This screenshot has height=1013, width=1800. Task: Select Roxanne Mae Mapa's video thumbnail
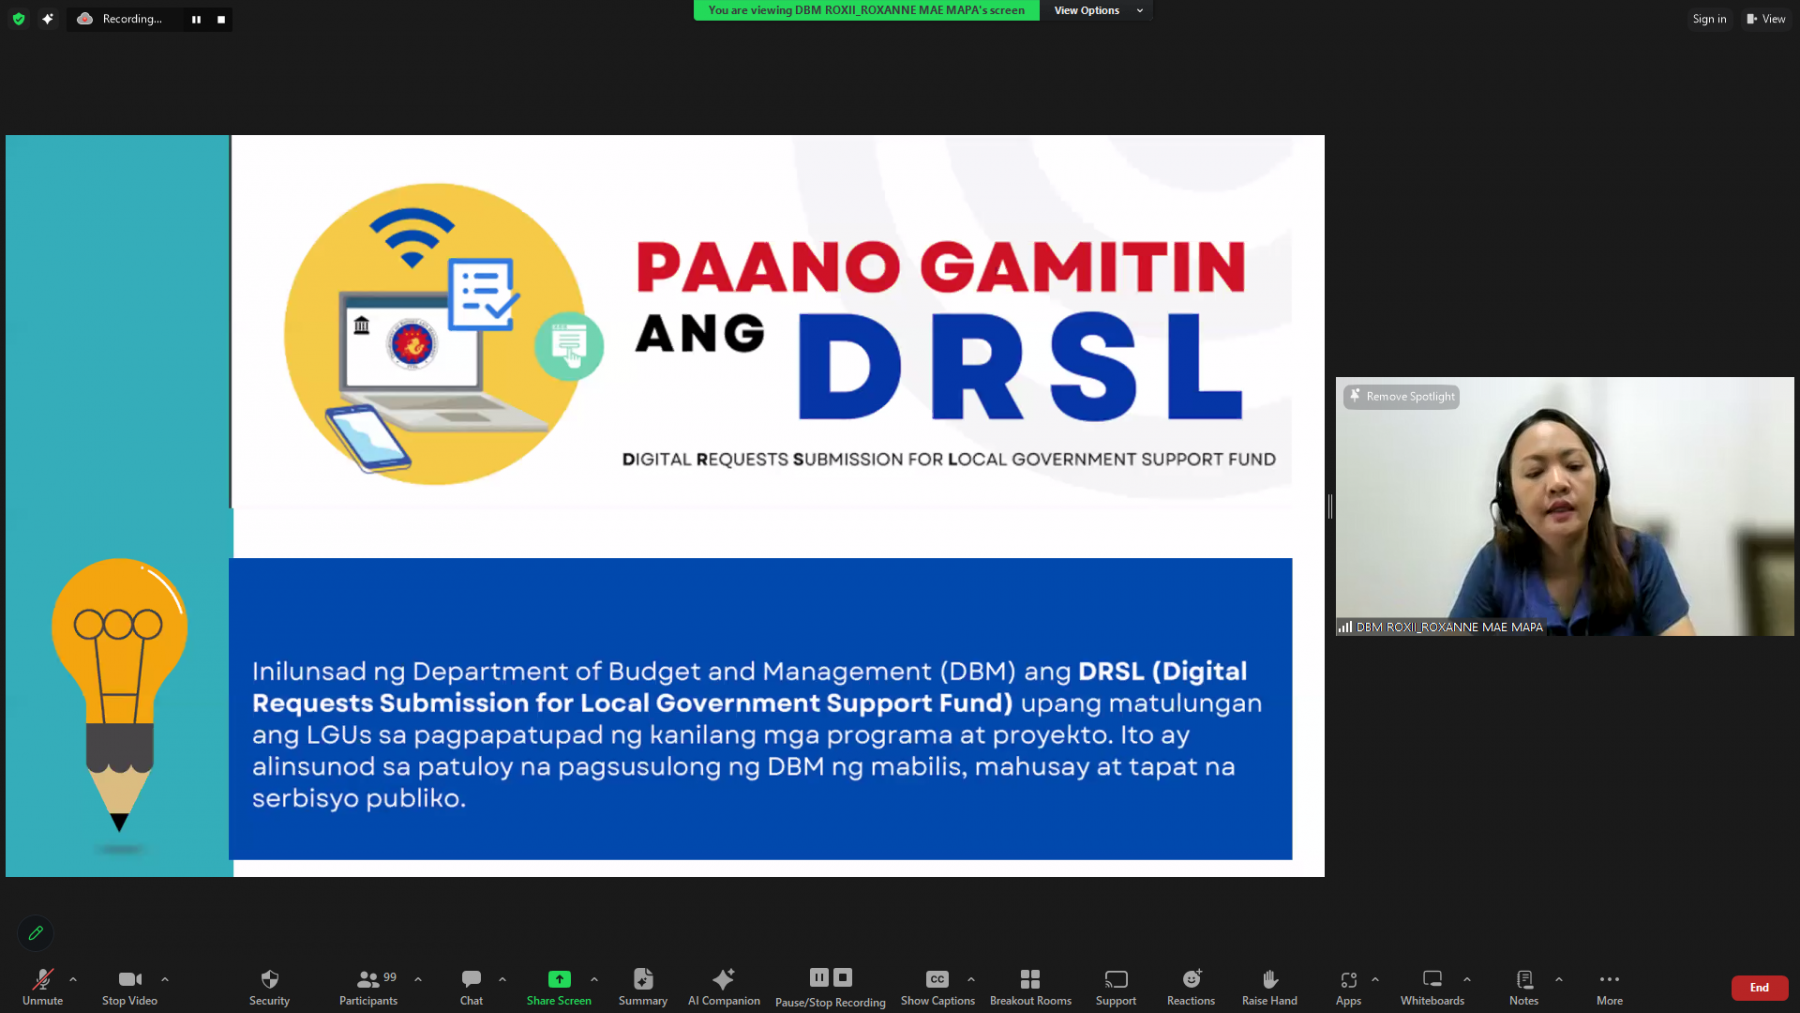coord(1564,506)
